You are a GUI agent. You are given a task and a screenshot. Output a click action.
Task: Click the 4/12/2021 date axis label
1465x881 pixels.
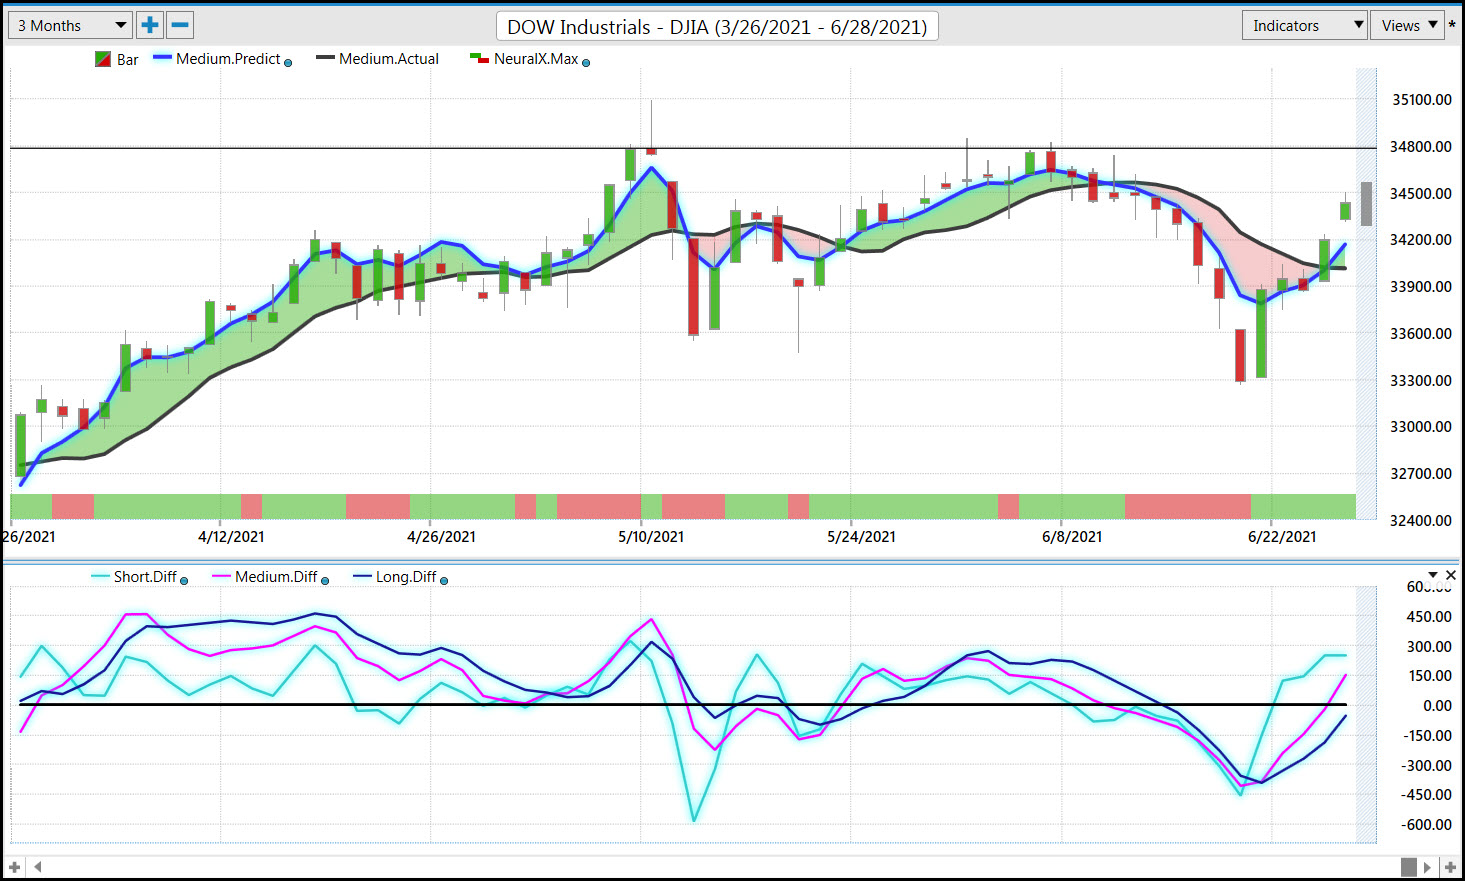pyautogui.click(x=231, y=537)
